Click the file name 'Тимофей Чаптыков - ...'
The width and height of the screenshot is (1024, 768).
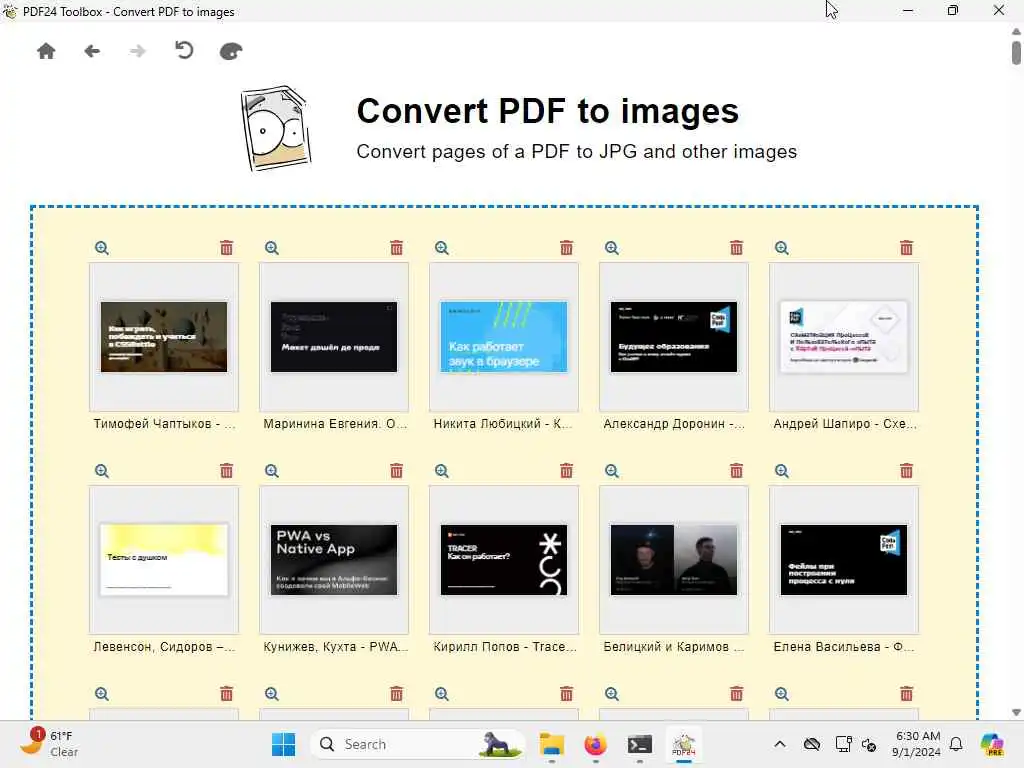[x=164, y=424]
